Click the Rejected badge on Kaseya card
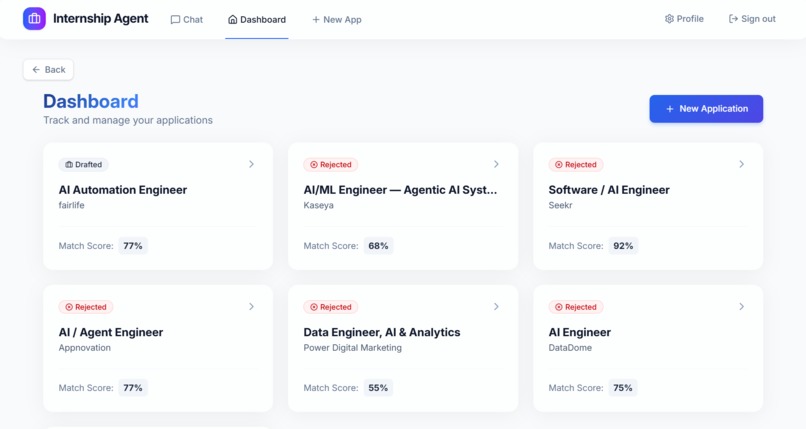Viewport: 806px width, 429px height. [x=331, y=164]
